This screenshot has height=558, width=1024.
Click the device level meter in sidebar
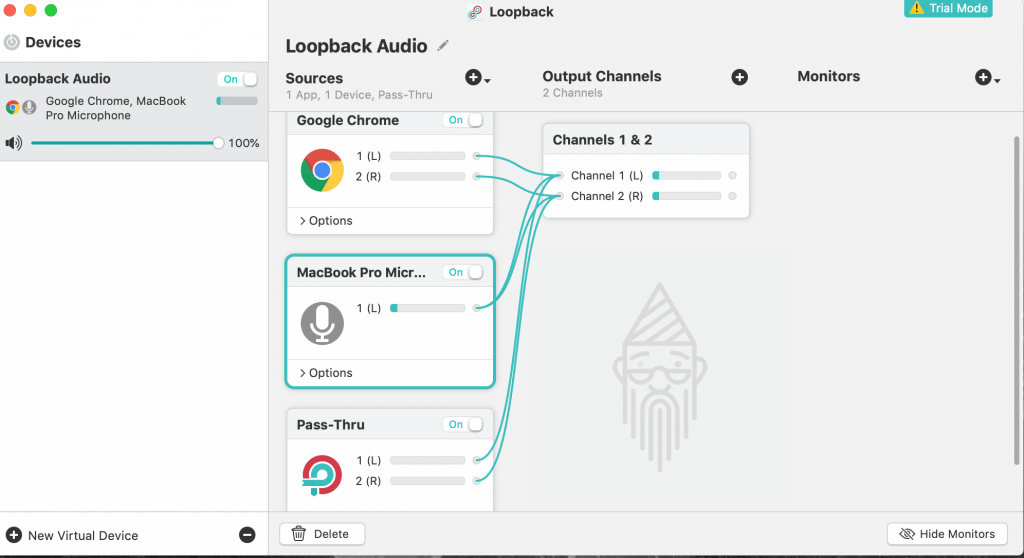click(x=237, y=101)
